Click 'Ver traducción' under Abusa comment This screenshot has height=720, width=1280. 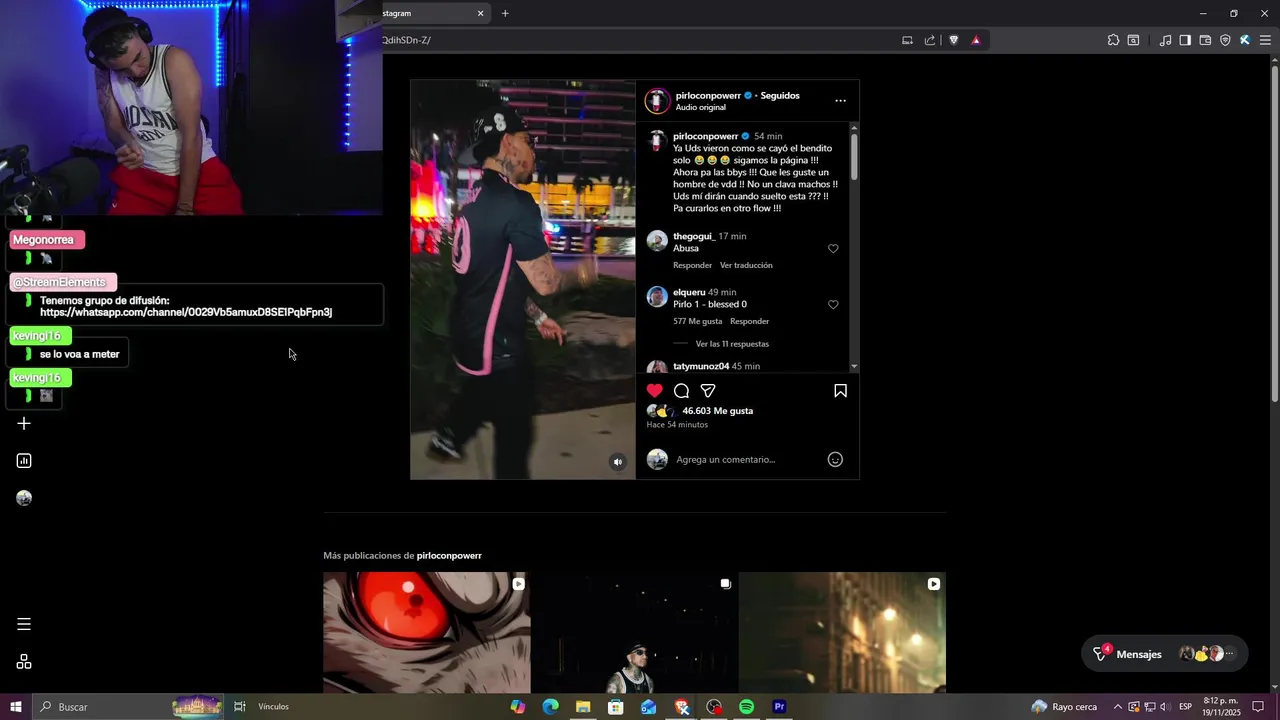point(746,265)
